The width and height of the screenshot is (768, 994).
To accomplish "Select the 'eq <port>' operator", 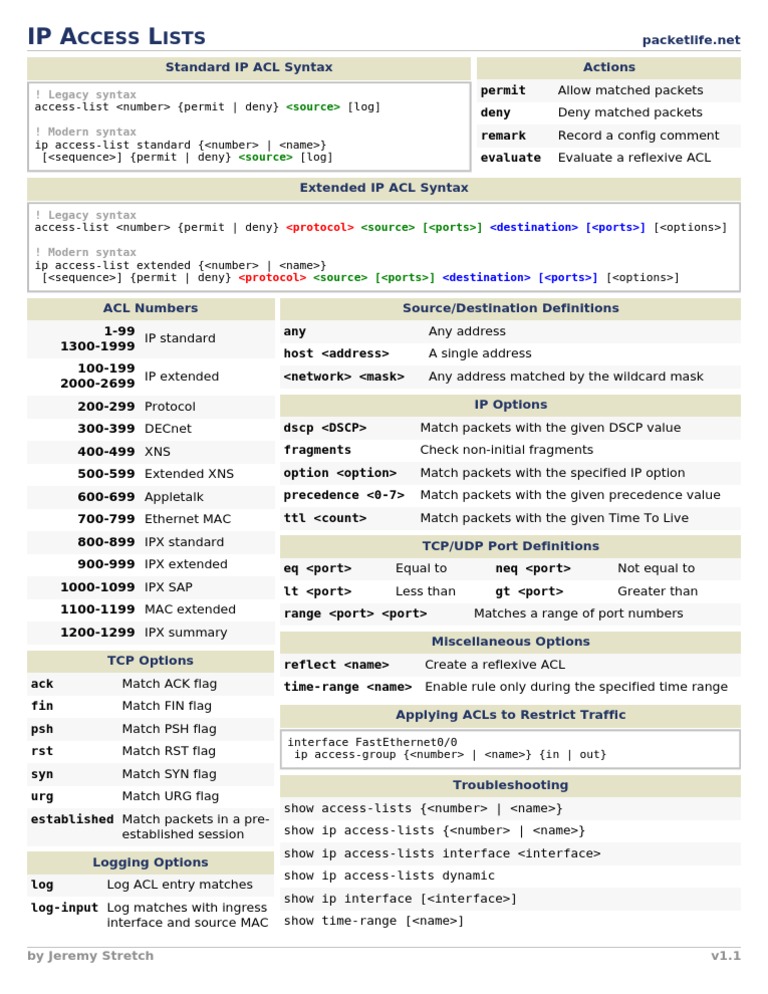I will [x=317, y=568].
